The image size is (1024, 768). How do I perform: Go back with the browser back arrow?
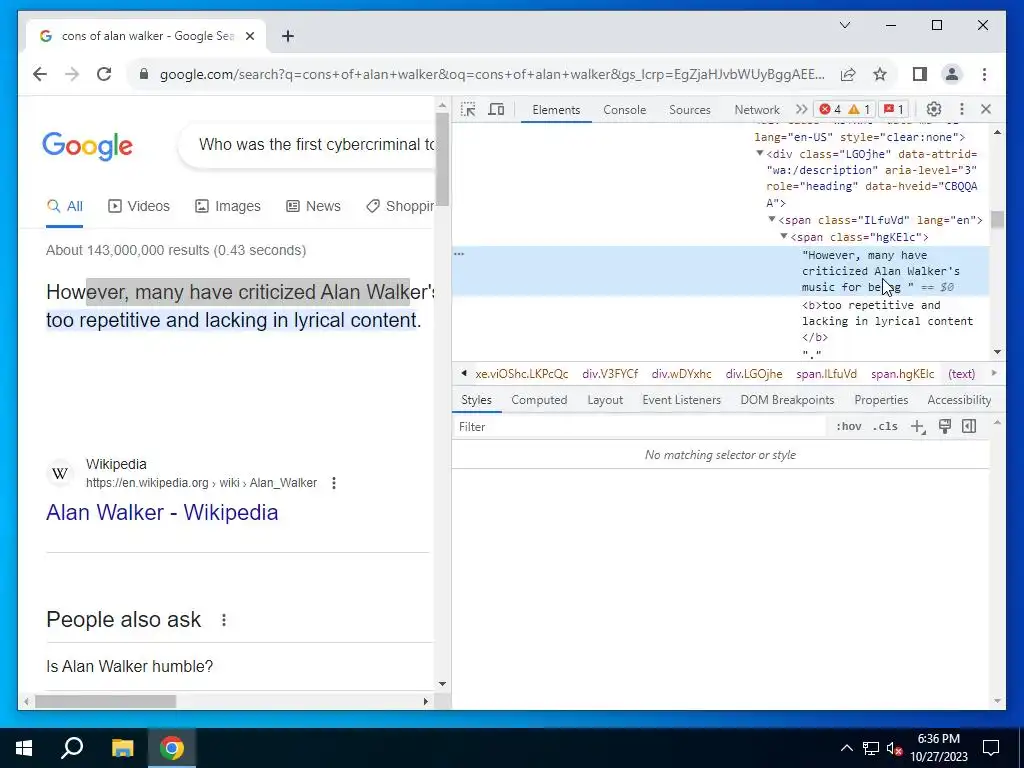click(40, 74)
